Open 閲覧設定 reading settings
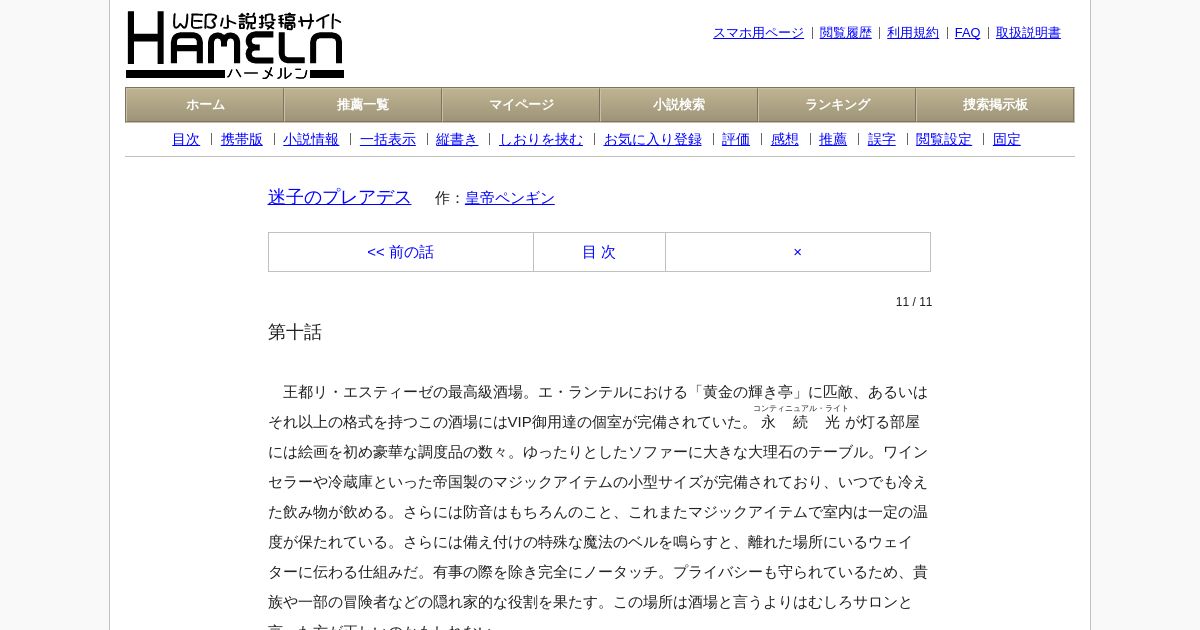This screenshot has width=1200, height=630. (944, 140)
